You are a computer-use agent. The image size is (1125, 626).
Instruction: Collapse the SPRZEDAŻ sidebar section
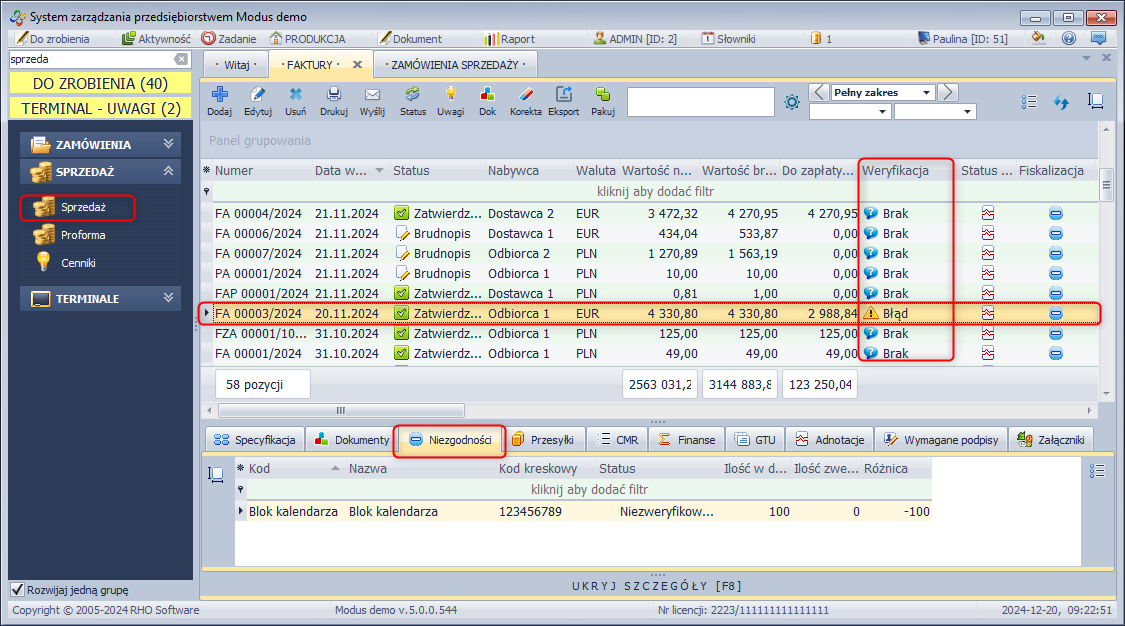pyautogui.click(x=169, y=172)
